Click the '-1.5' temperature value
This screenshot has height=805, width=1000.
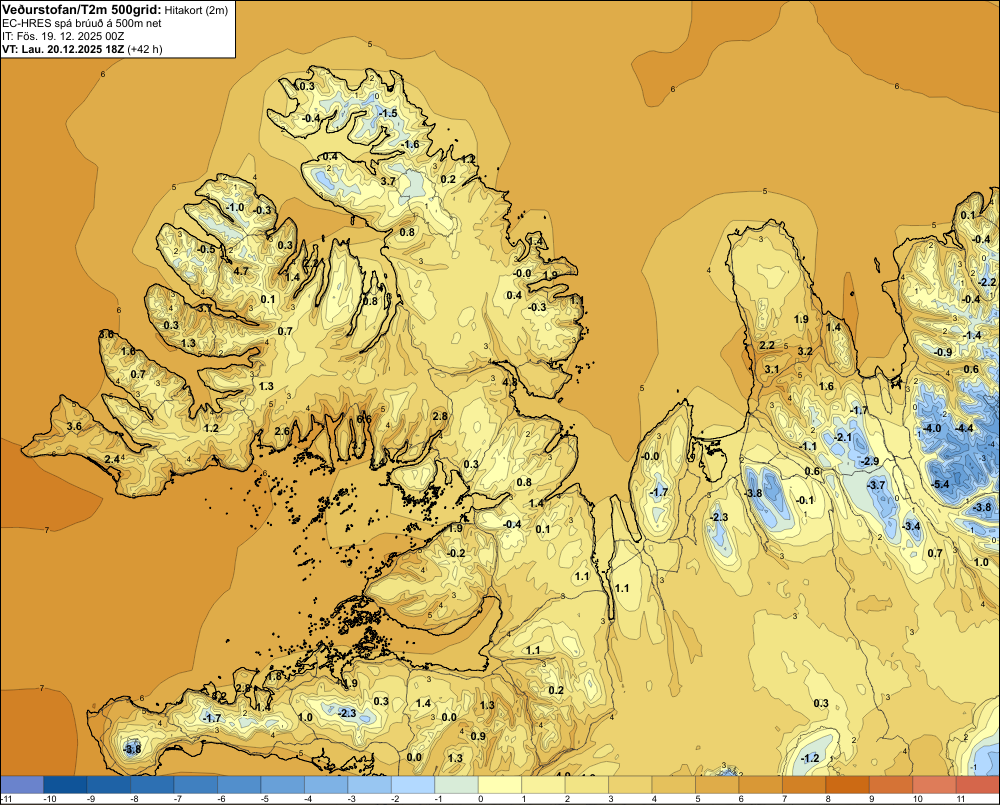tap(388, 113)
